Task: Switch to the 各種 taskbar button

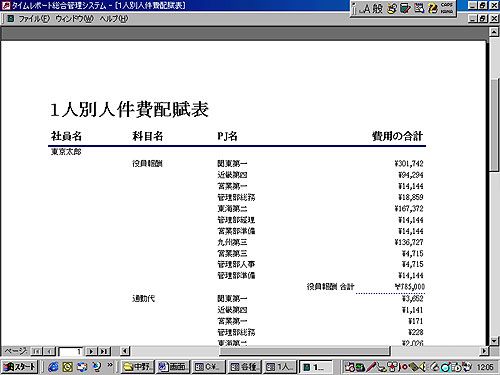Action: pyautogui.click(x=244, y=367)
